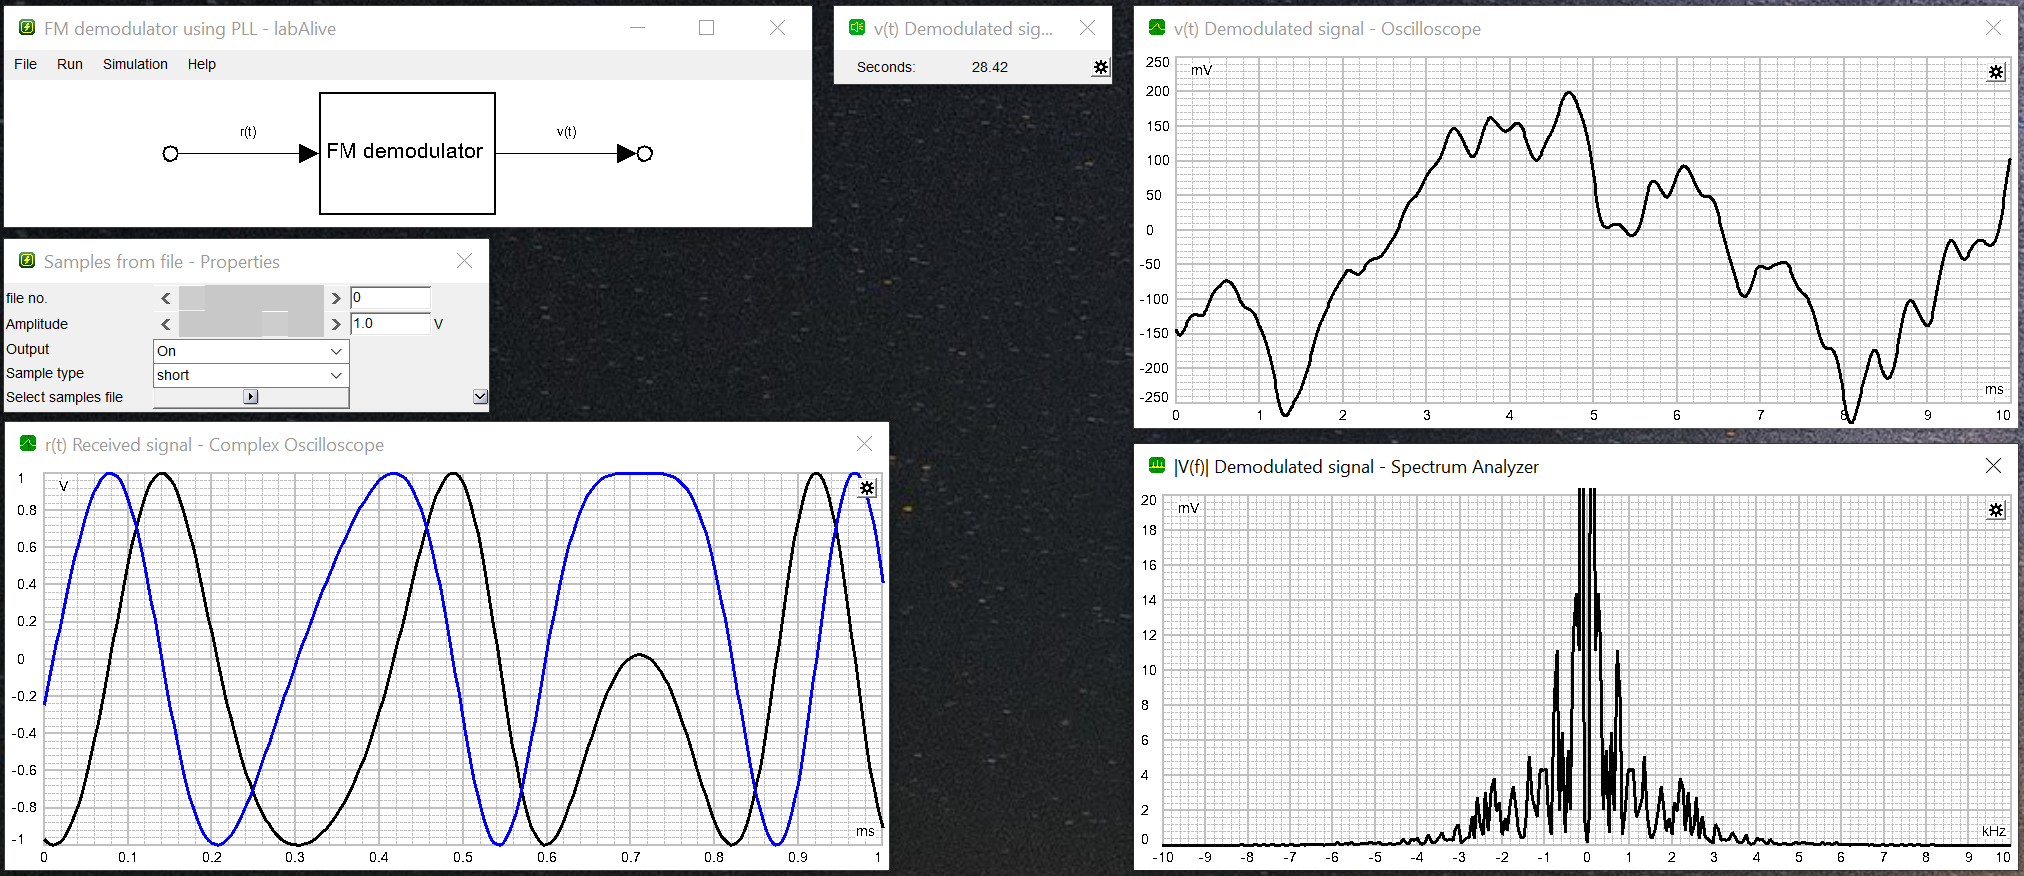Click the file no. slider track
Image resolution: width=2024 pixels, height=876 pixels.
251,298
